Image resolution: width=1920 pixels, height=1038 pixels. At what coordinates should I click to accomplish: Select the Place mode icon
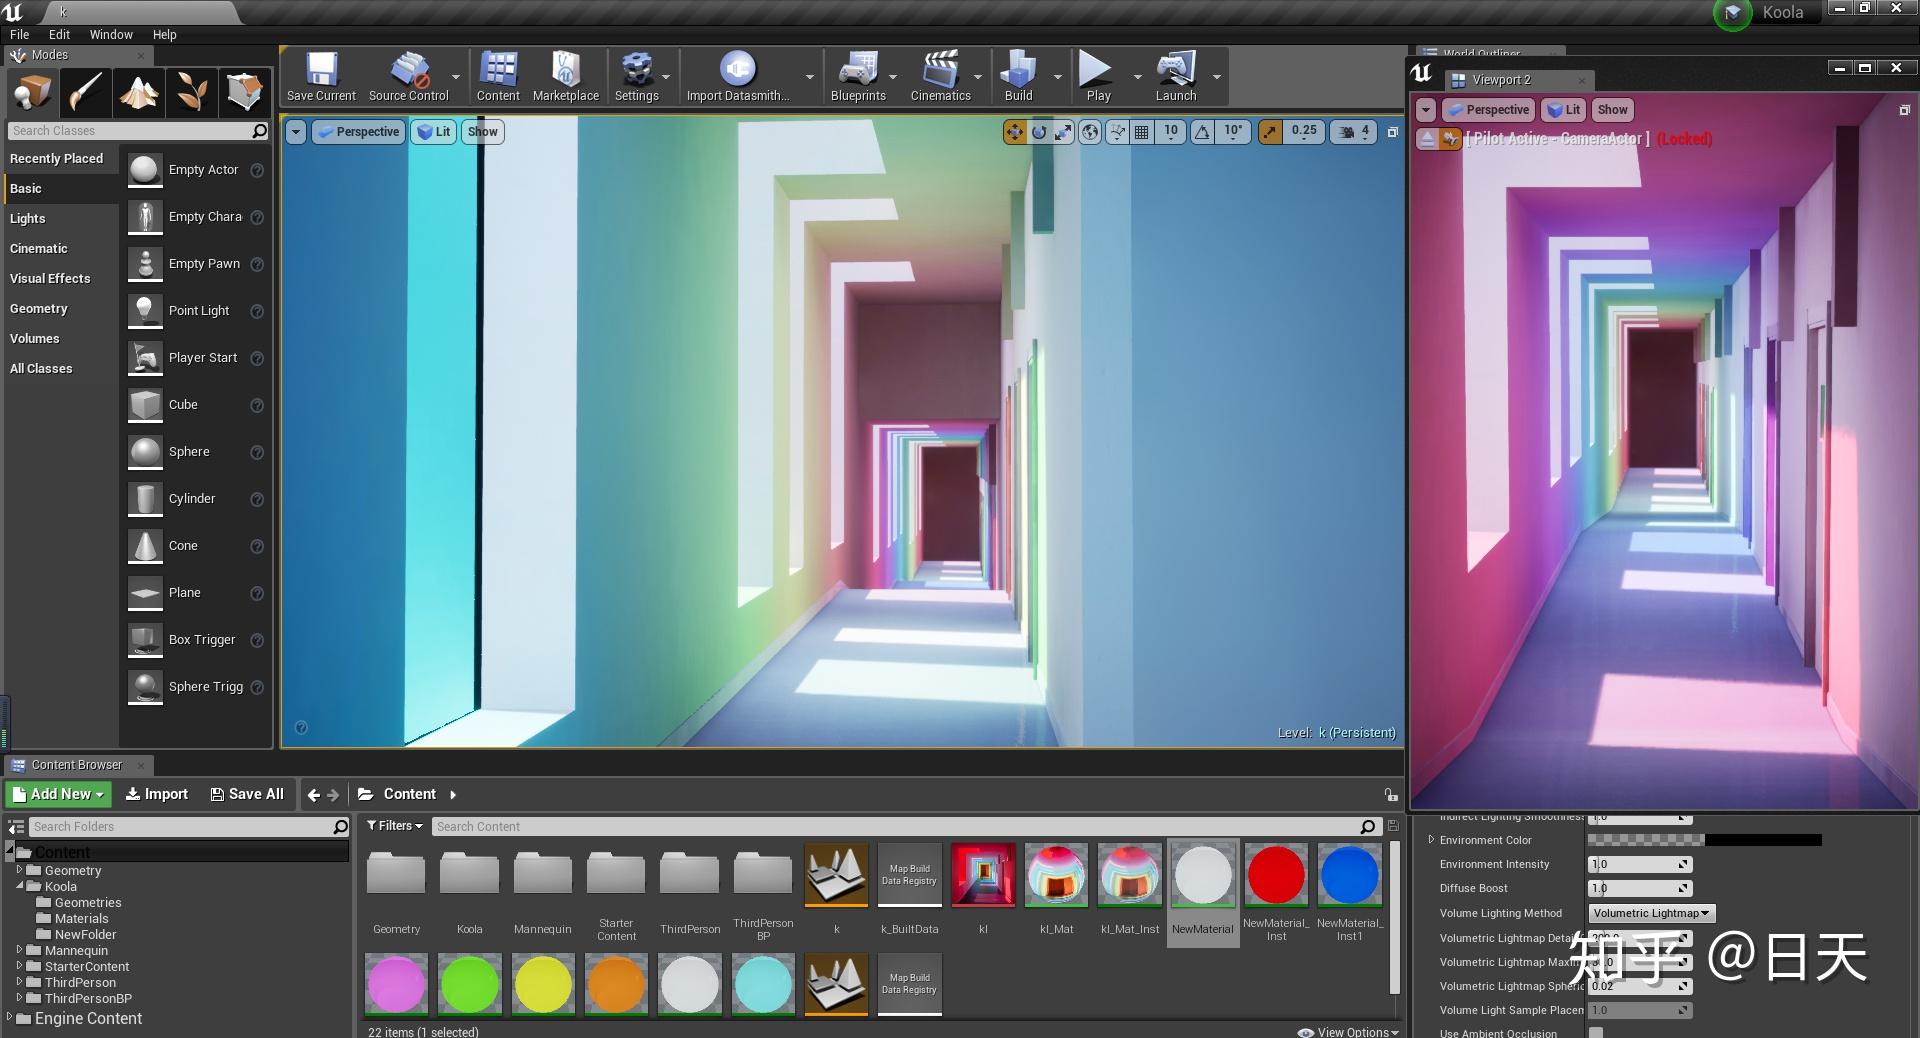click(32, 92)
